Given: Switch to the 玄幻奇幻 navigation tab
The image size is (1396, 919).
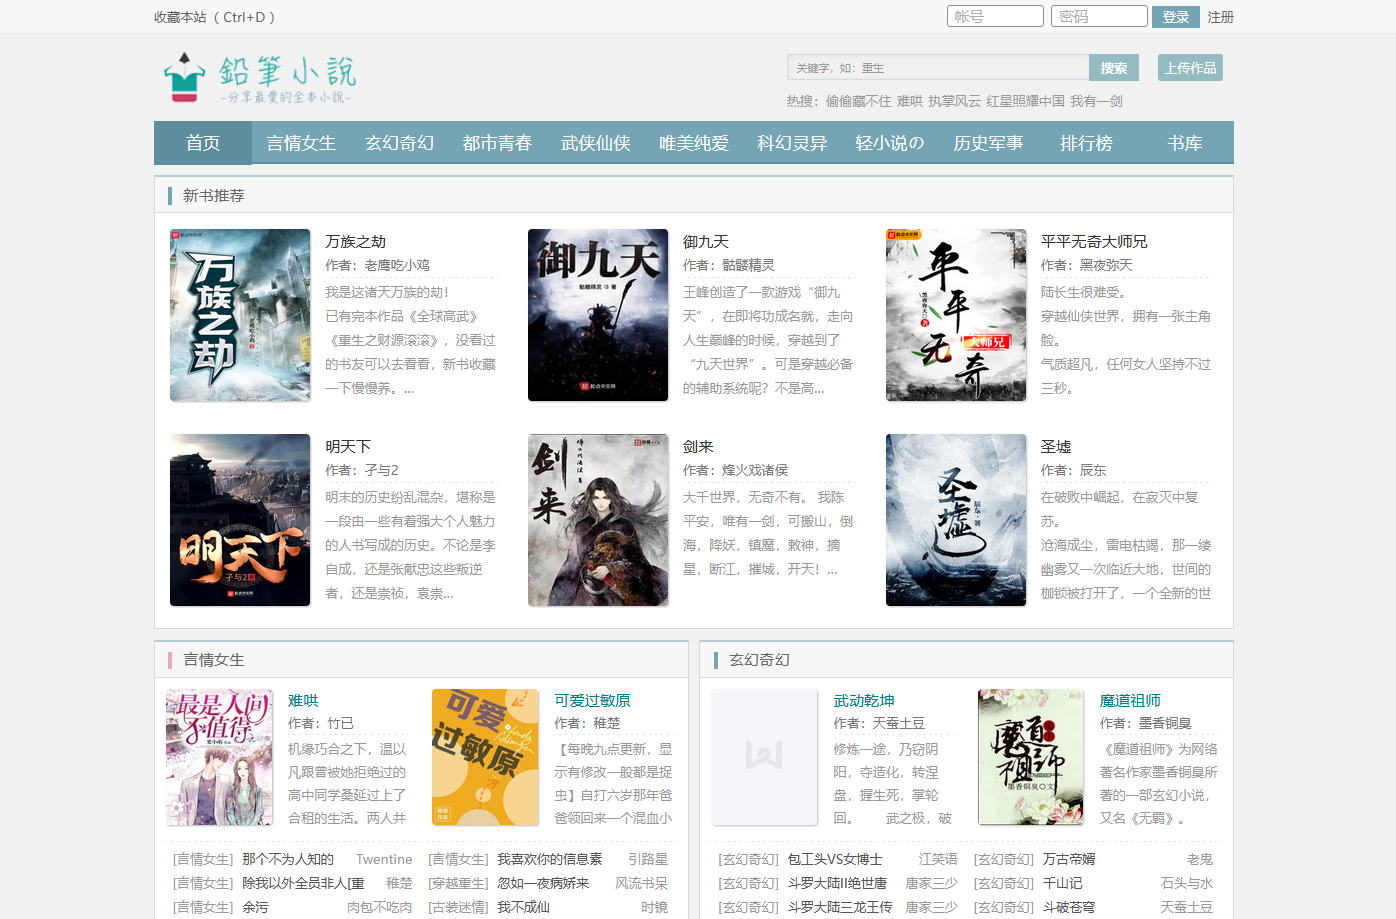Looking at the screenshot, I should coord(399,143).
